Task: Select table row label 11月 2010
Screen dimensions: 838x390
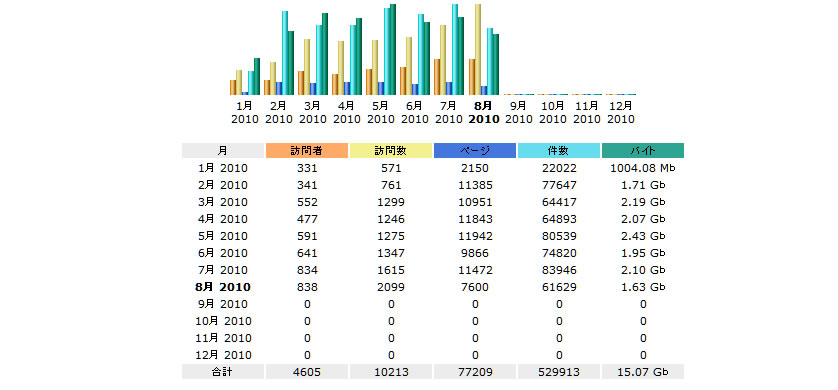Action: click(x=223, y=338)
